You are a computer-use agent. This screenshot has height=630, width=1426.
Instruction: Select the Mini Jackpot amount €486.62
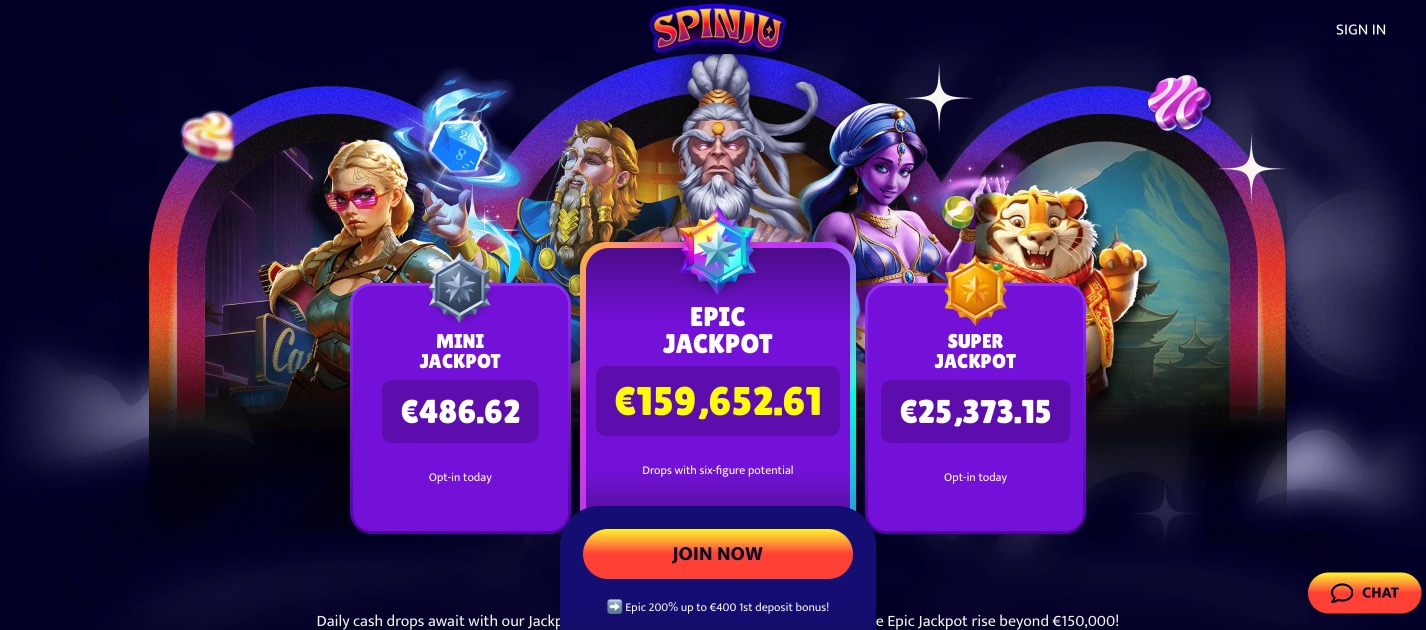click(x=460, y=411)
